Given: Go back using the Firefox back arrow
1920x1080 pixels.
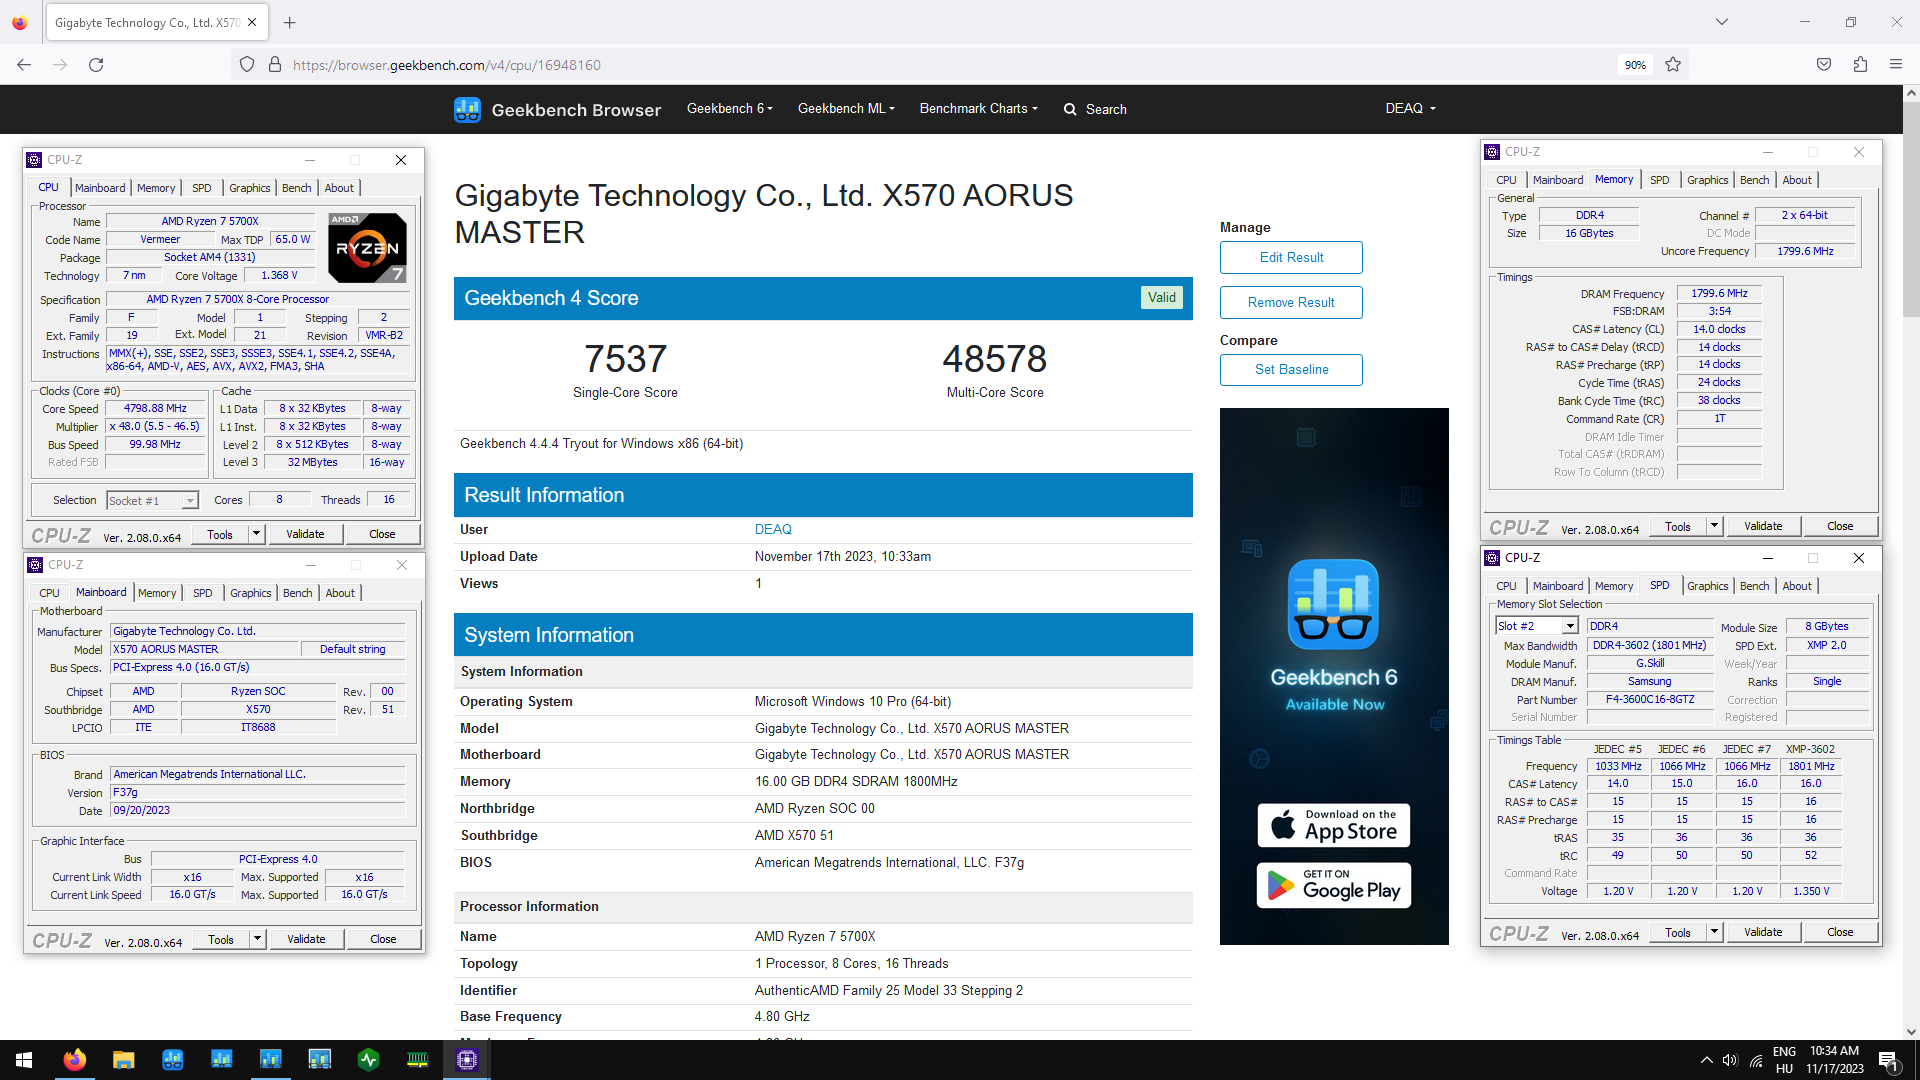Looking at the screenshot, I should [24, 65].
